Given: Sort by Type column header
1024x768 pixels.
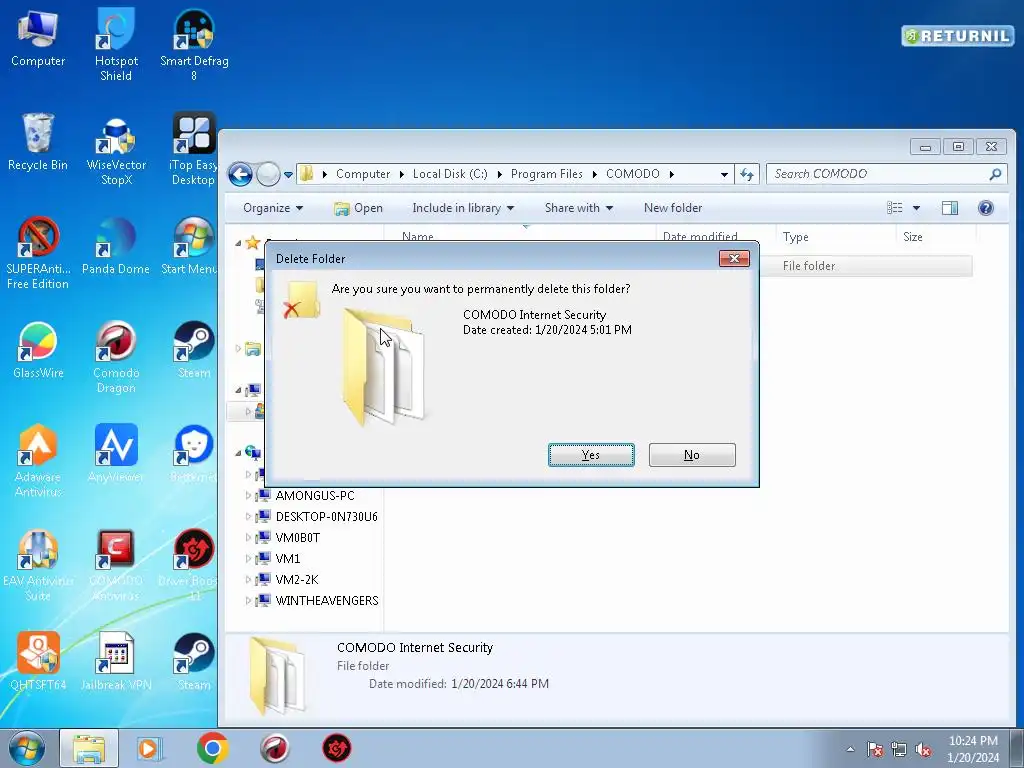Looking at the screenshot, I should click(x=835, y=236).
